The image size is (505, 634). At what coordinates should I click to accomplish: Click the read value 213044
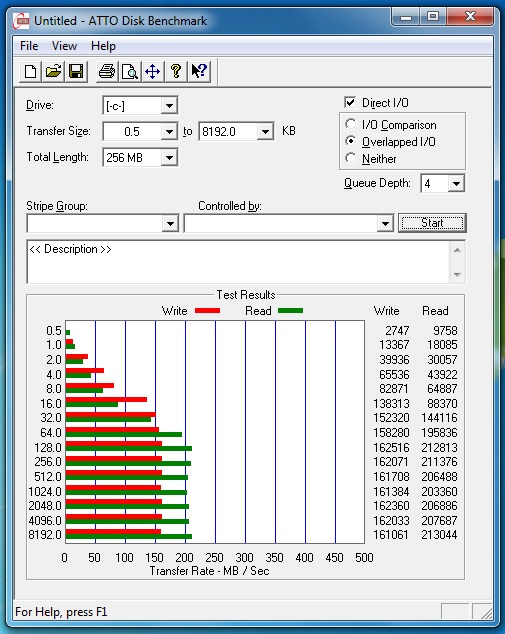pos(439,535)
